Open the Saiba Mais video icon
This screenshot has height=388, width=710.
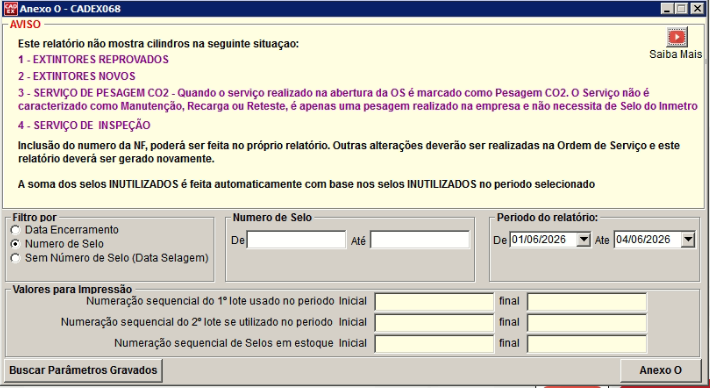click(677, 37)
